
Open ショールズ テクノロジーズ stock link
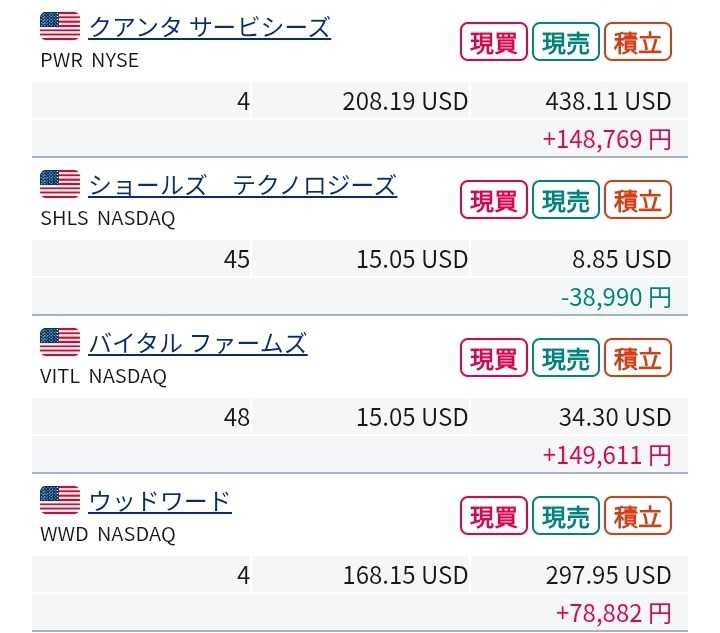242,185
